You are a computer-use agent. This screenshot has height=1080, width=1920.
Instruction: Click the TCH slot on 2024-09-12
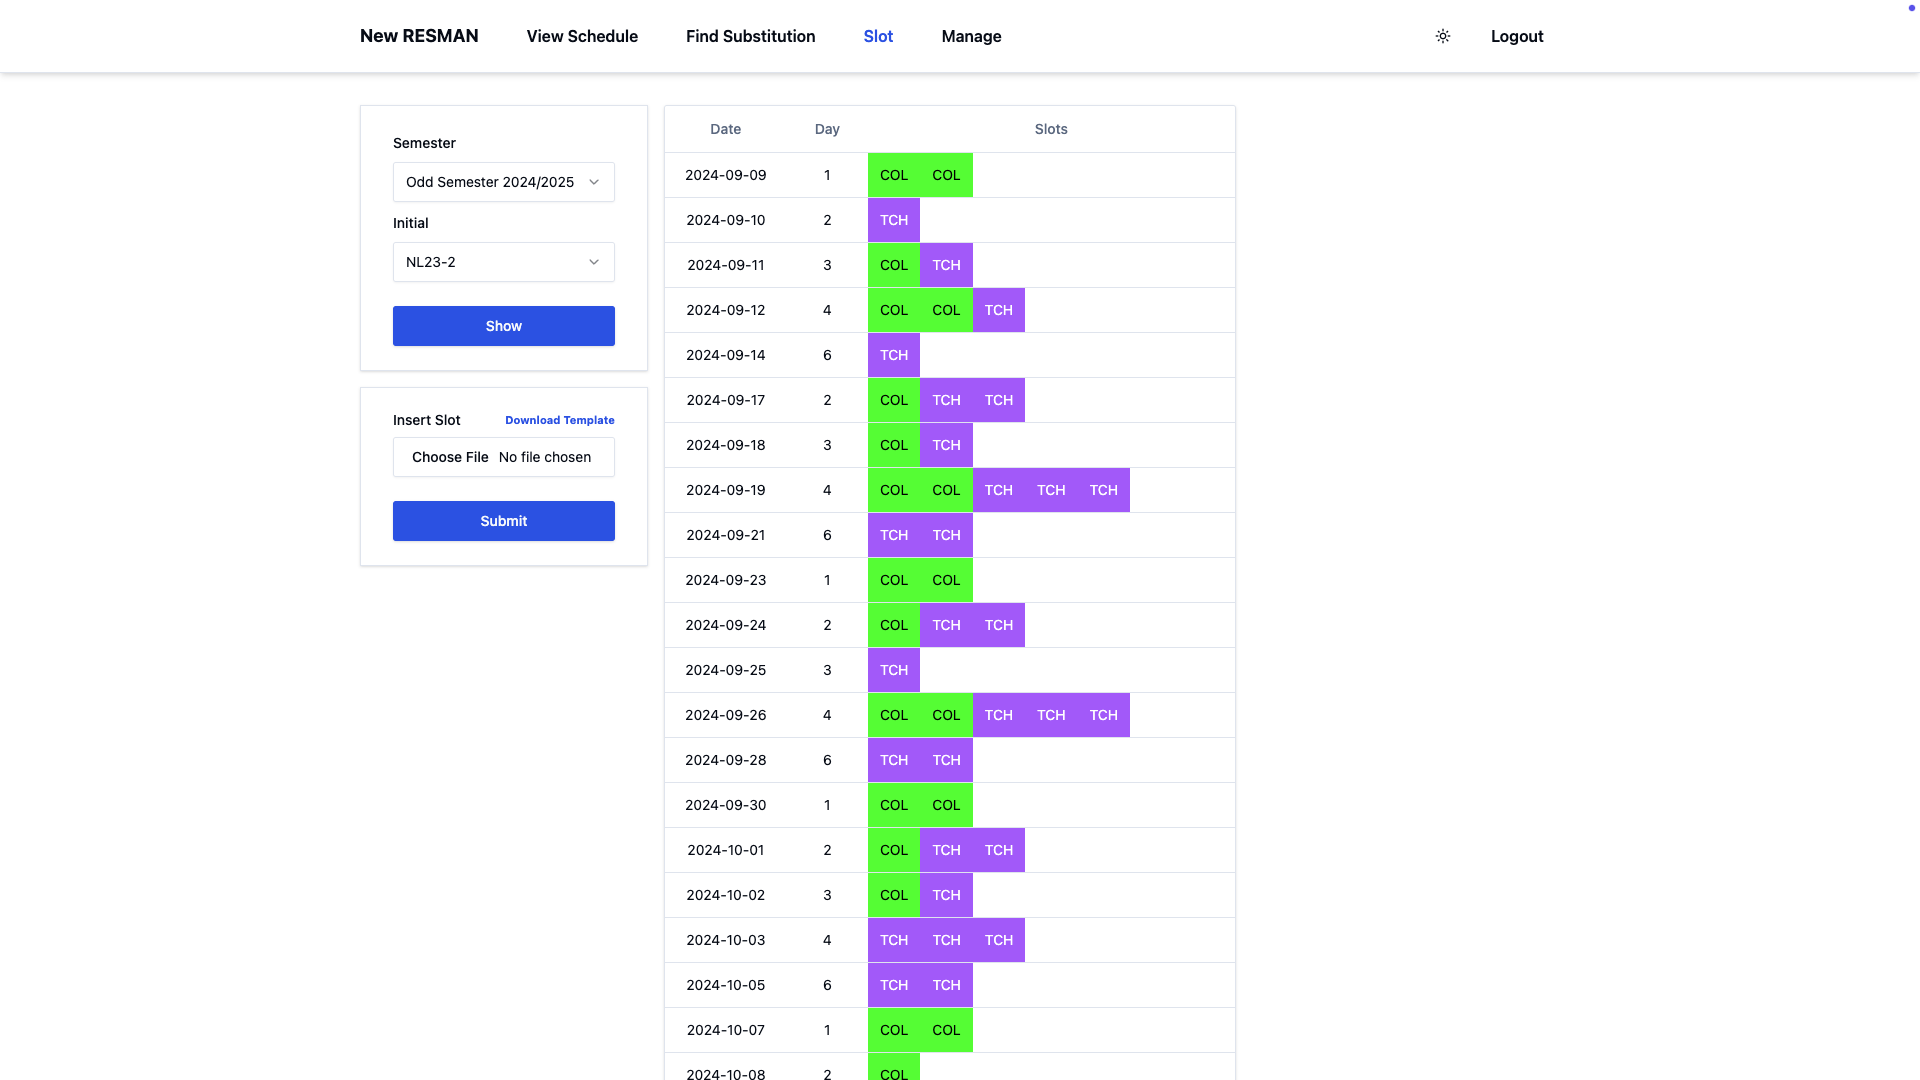[x=998, y=310]
